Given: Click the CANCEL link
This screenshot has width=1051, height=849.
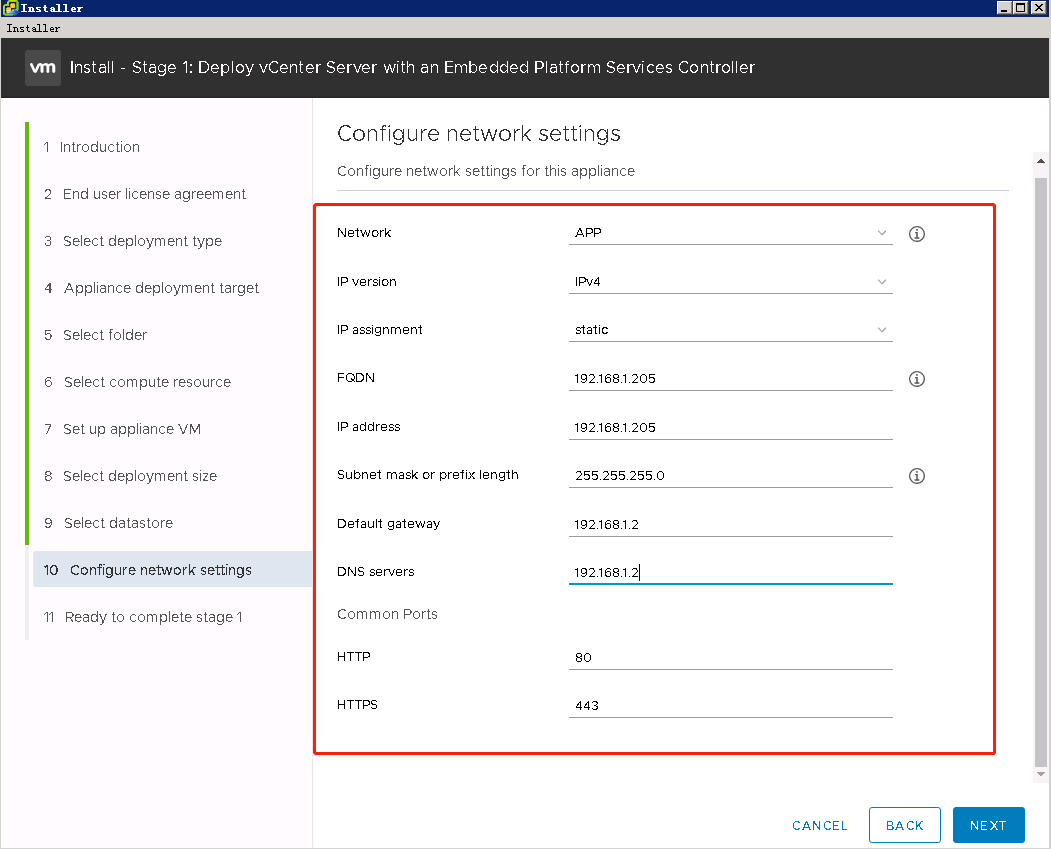Looking at the screenshot, I should coord(819,825).
